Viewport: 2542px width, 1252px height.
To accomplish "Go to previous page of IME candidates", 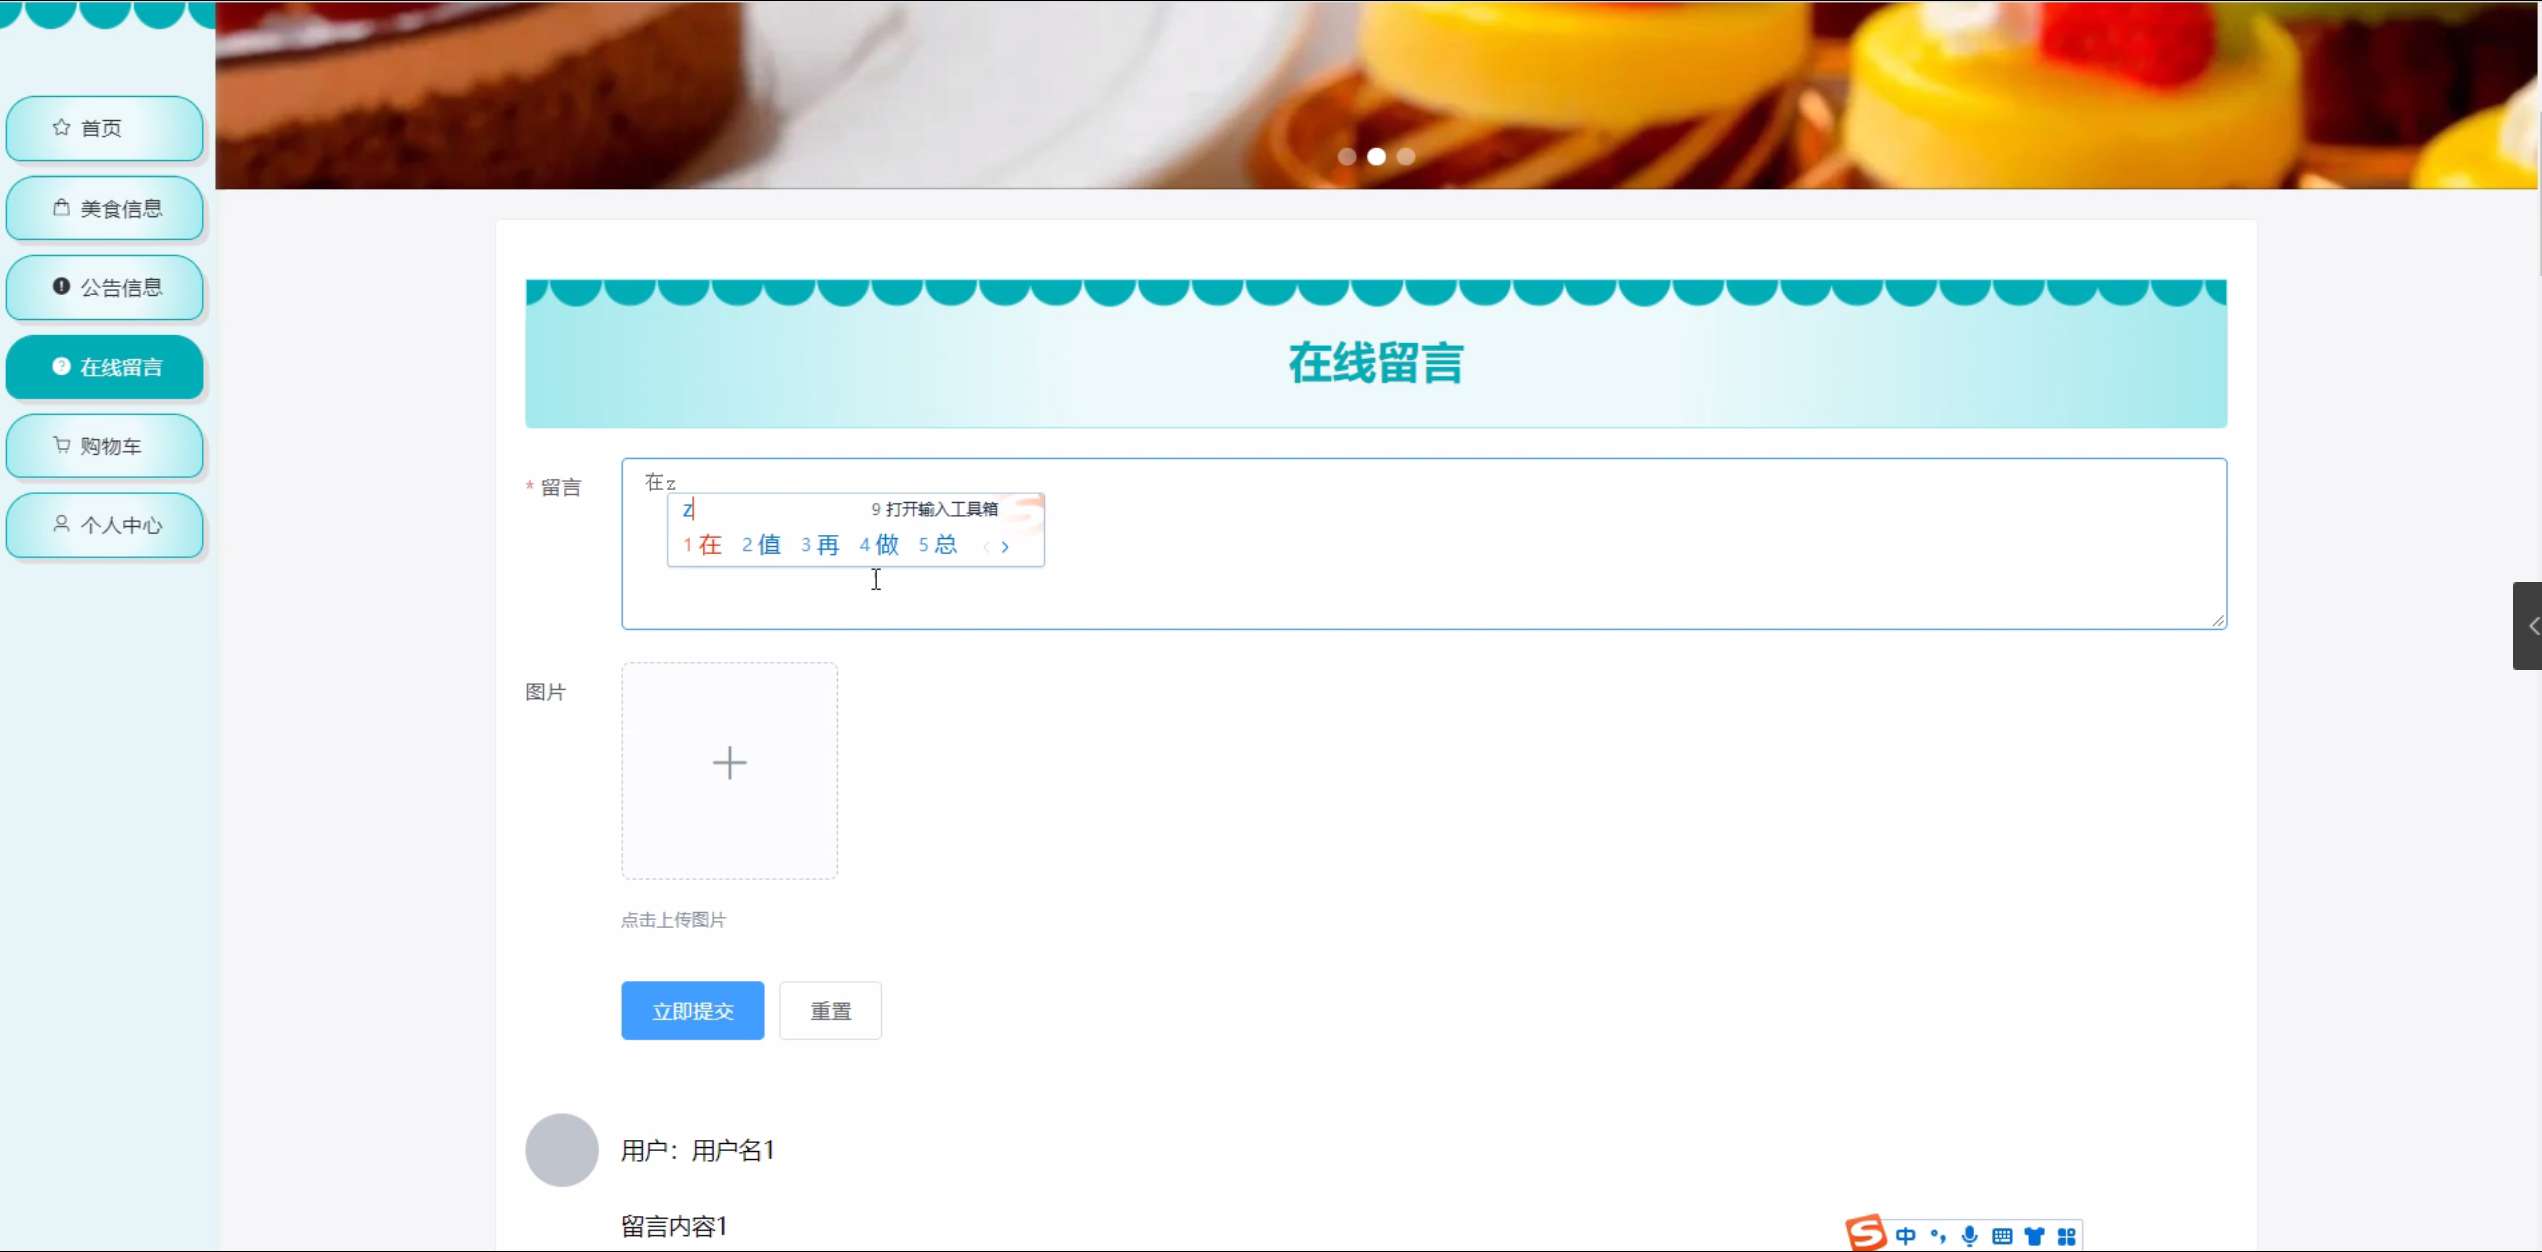I will pos(986,546).
